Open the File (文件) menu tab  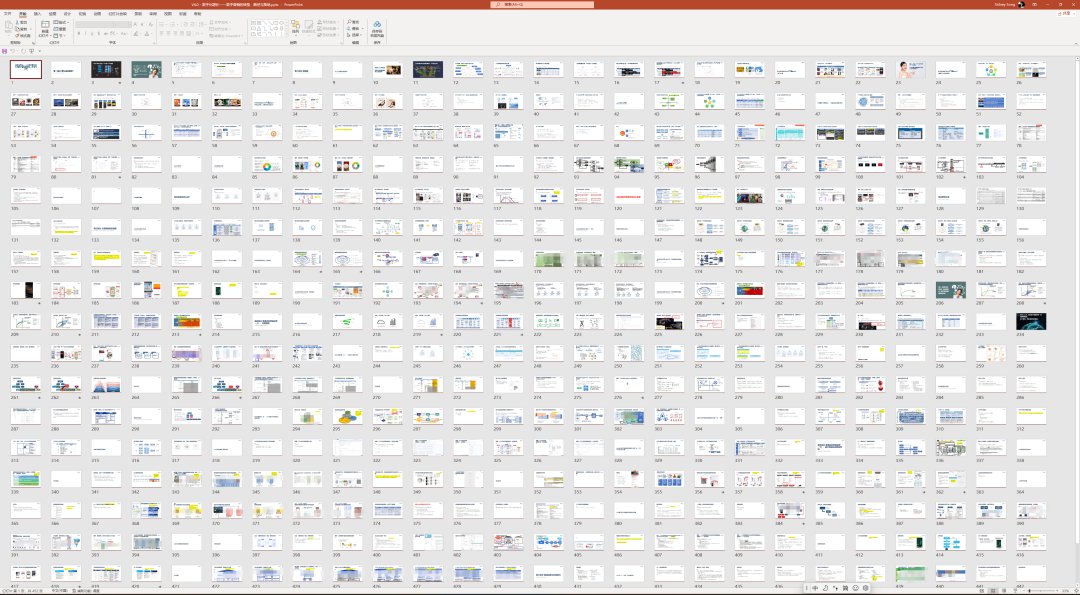tap(8, 14)
